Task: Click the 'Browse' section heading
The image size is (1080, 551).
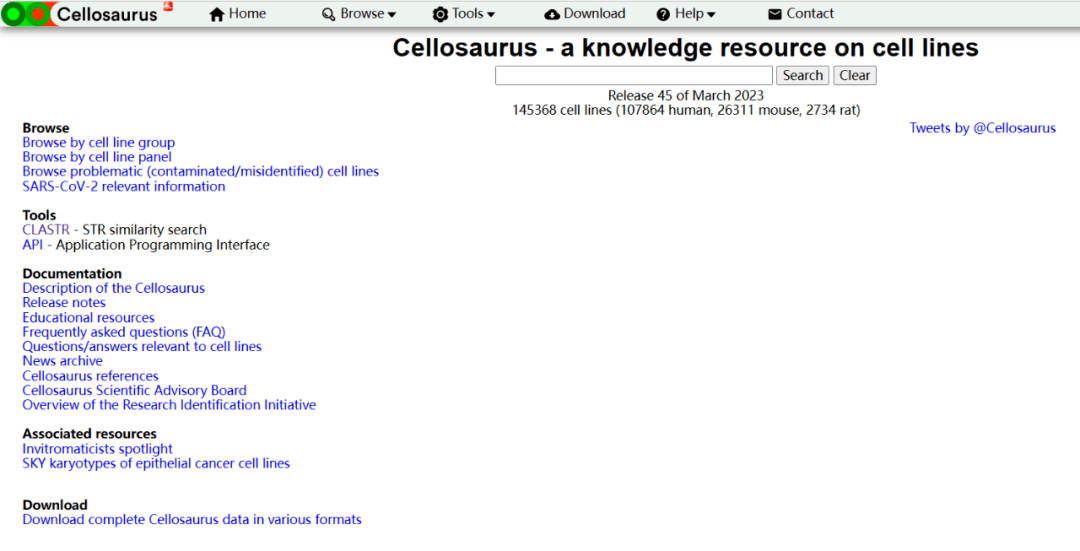Action: [46, 128]
